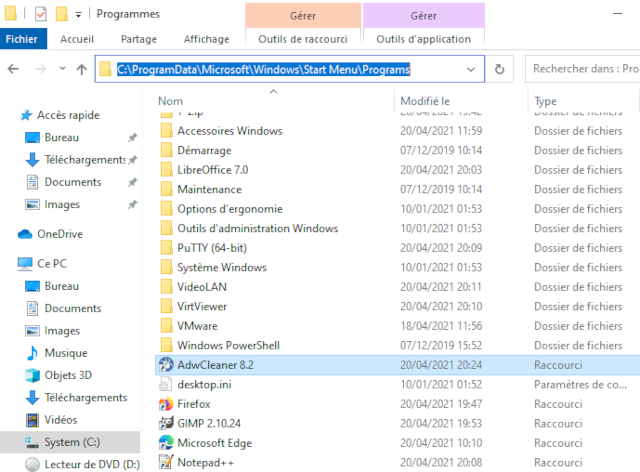Select the GIMP 2.10.24 file name
Screen dimensions: 640x472
point(209,423)
